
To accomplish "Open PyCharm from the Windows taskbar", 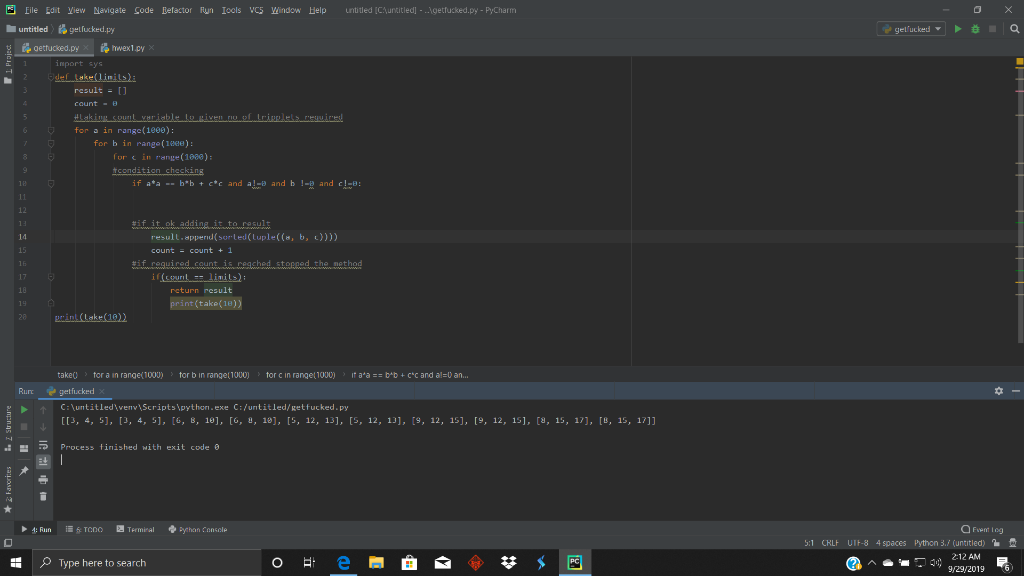I will click(573, 562).
